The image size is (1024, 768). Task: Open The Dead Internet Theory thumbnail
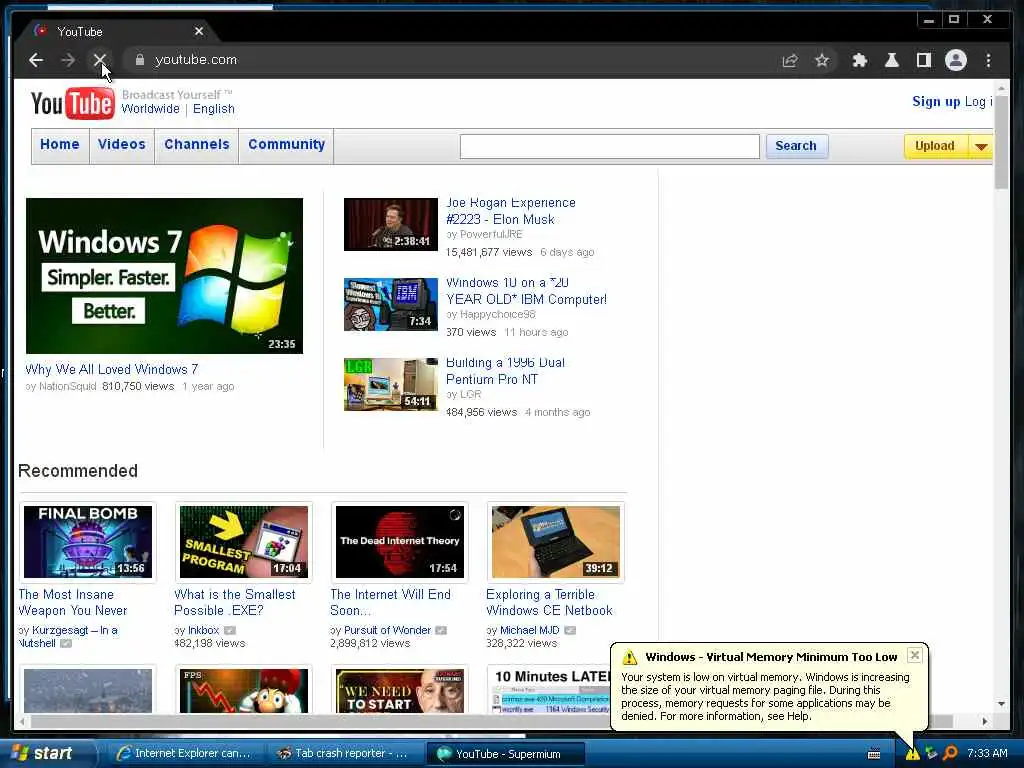click(x=400, y=542)
